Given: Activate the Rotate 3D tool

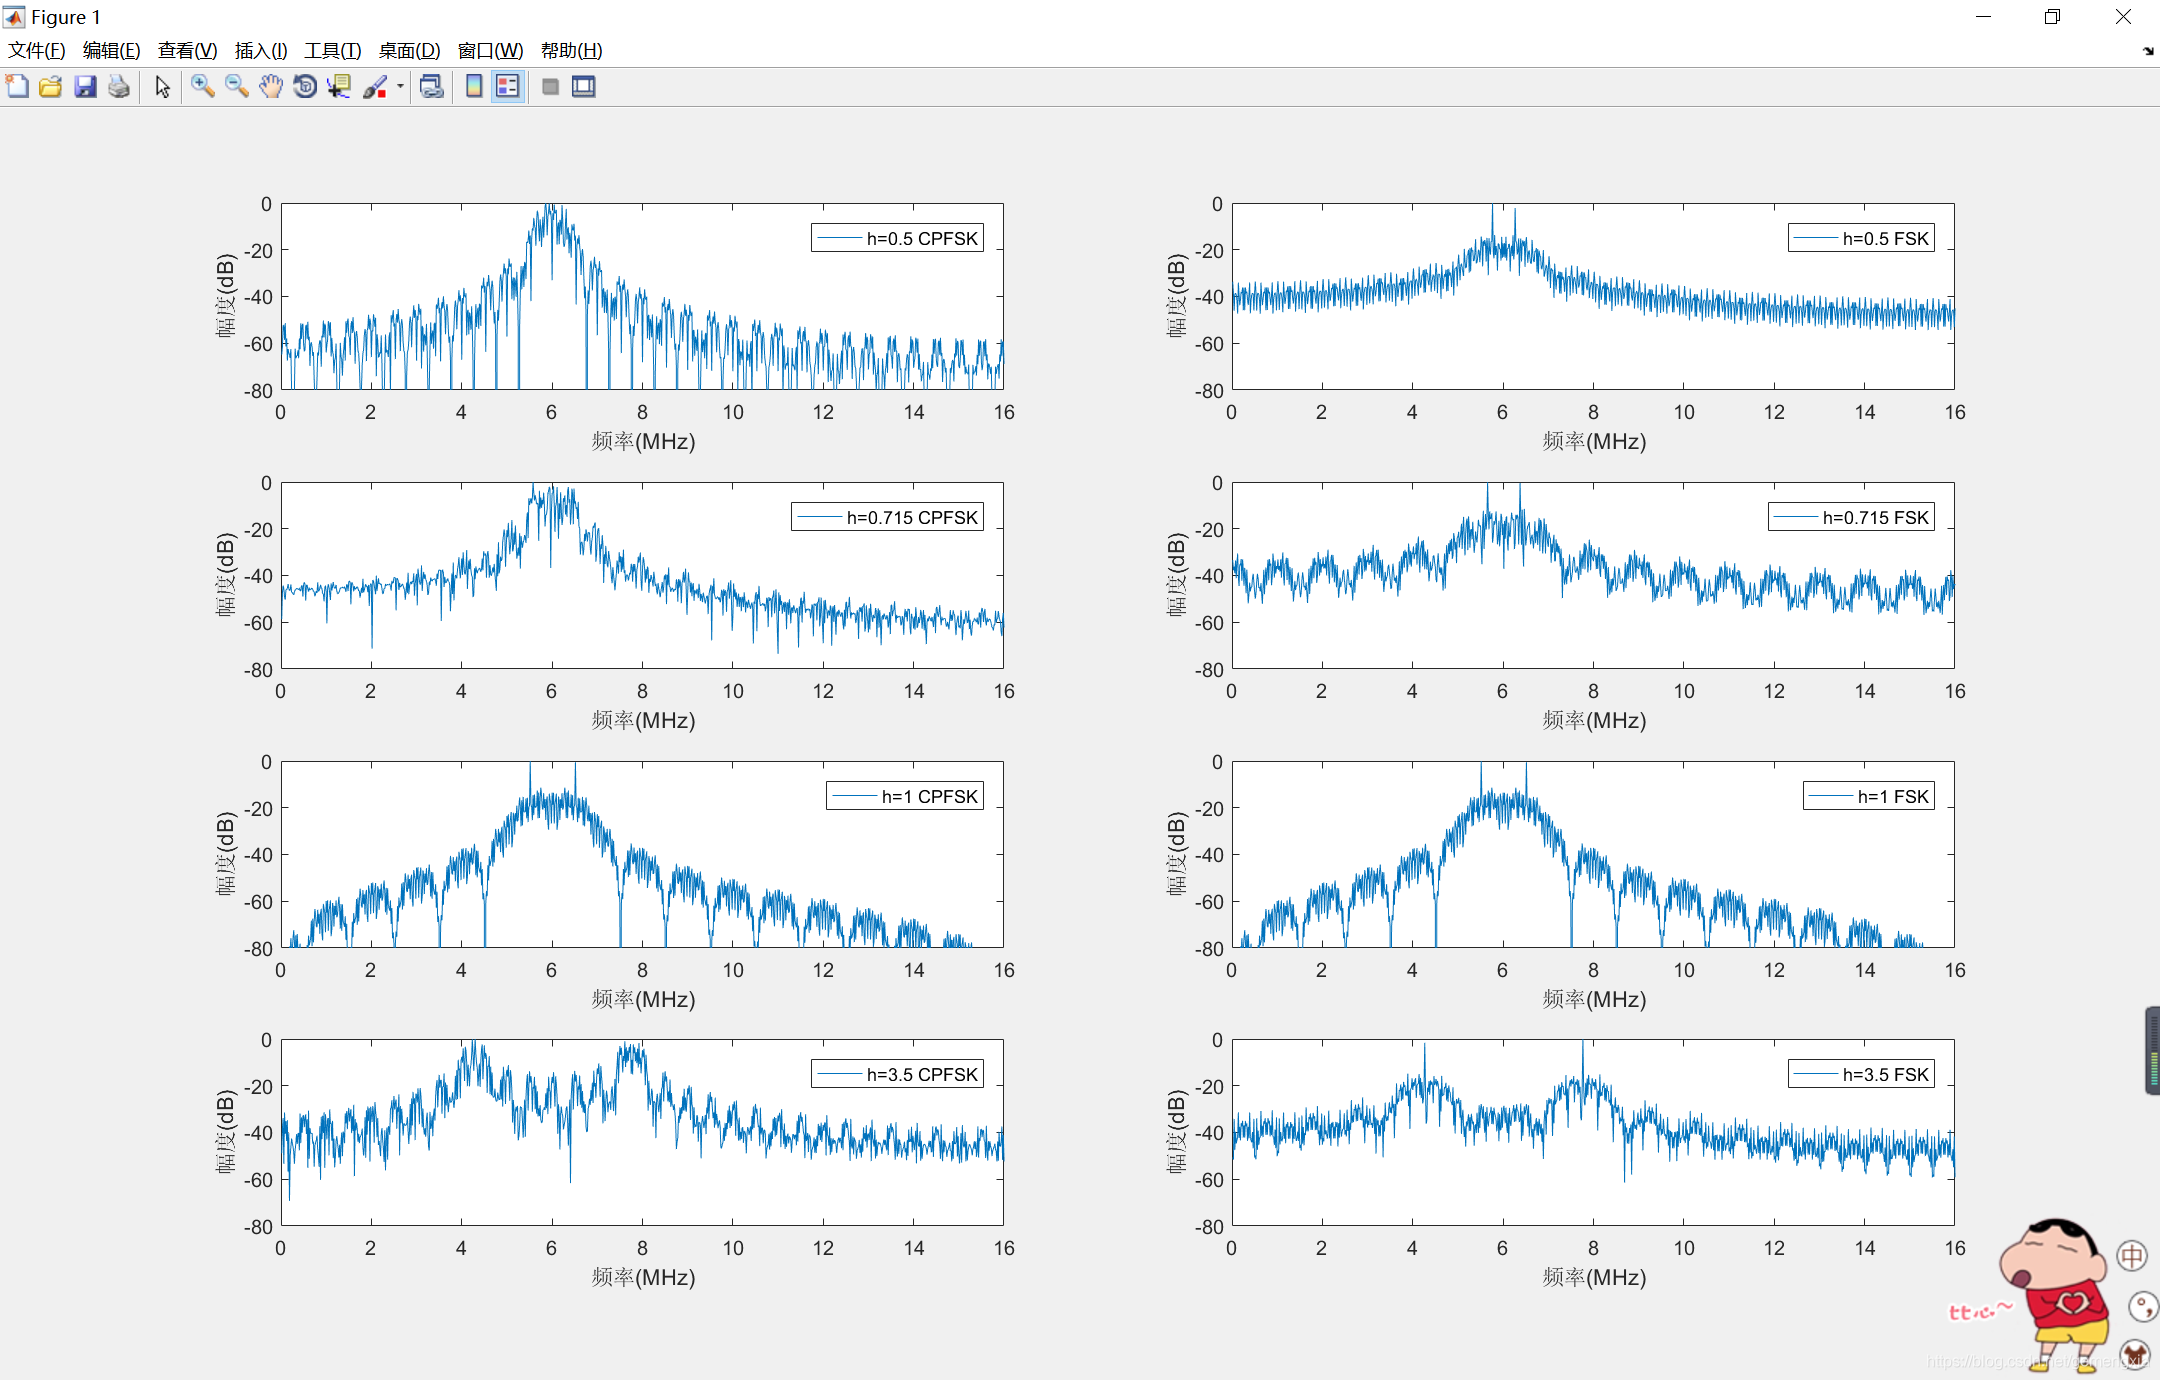Looking at the screenshot, I should pos(305,87).
